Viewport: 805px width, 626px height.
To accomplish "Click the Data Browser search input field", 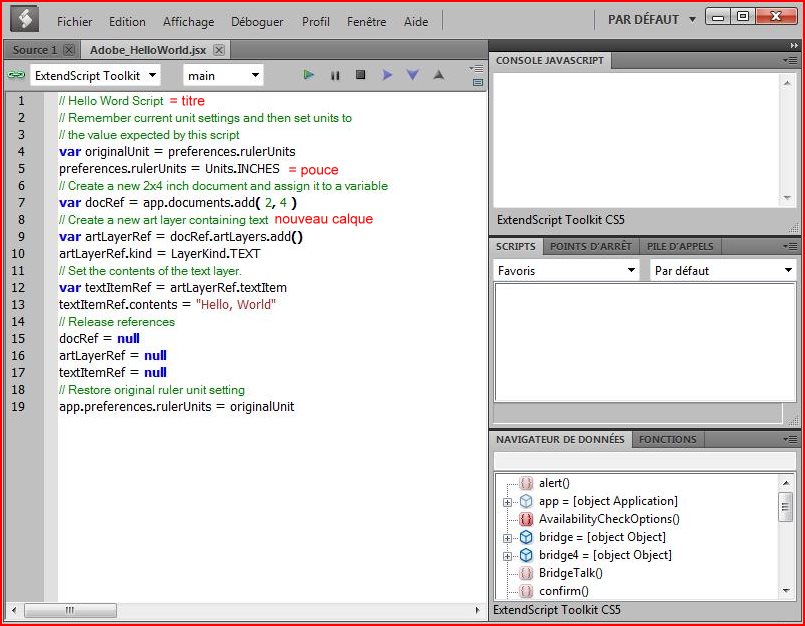I will pos(643,460).
